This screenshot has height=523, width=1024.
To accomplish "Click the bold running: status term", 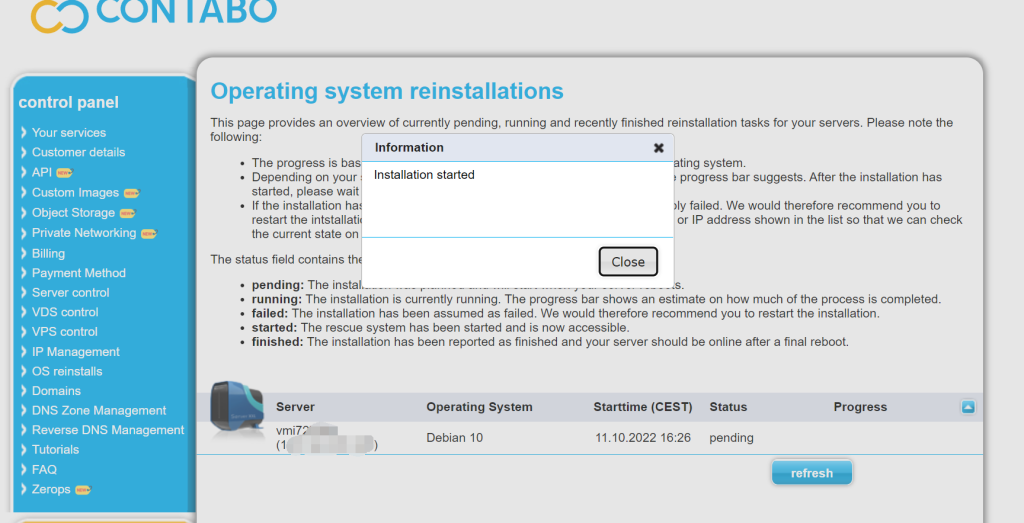I will 277,300.
